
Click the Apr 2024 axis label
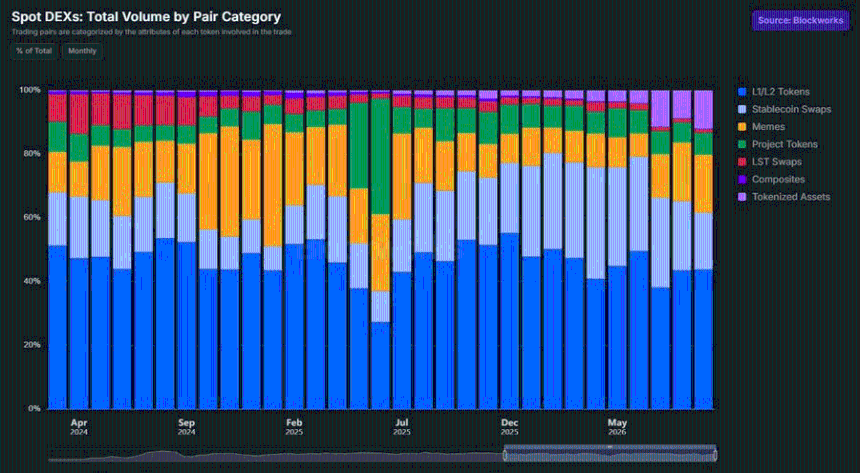pyautogui.click(x=79, y=427)
